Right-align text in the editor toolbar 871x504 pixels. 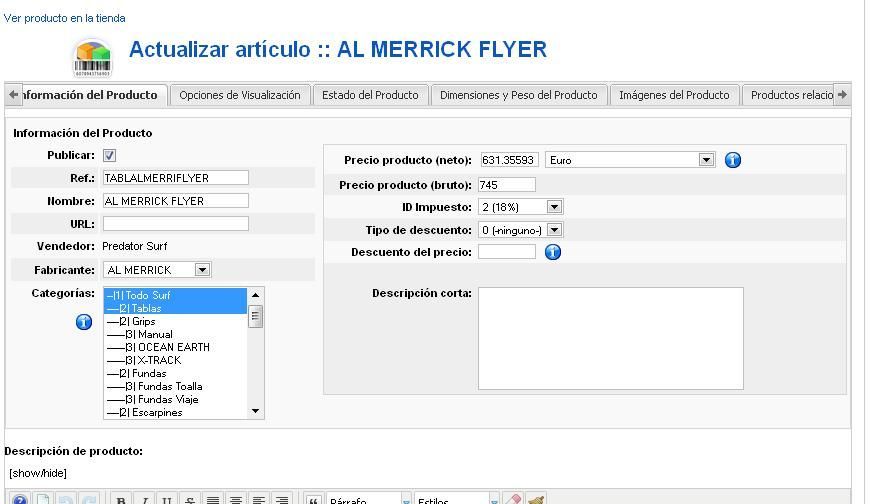pos(282,500)
